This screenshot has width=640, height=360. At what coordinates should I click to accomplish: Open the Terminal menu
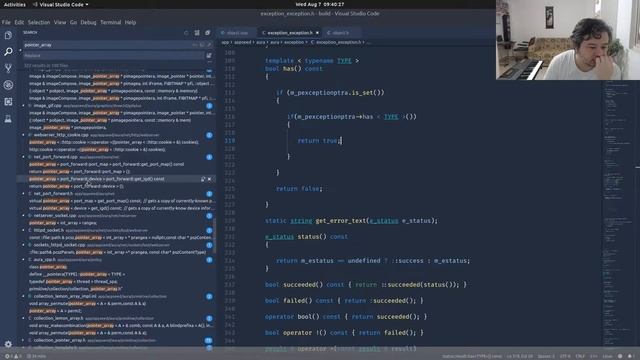pyautogui.click(x=111, y=22)
